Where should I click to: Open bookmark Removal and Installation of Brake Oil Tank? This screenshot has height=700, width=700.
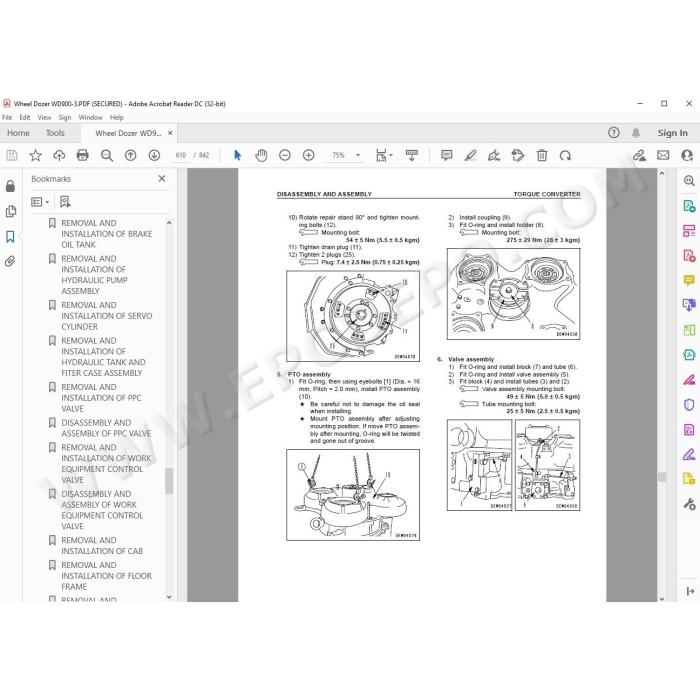[x=106, y=234]
